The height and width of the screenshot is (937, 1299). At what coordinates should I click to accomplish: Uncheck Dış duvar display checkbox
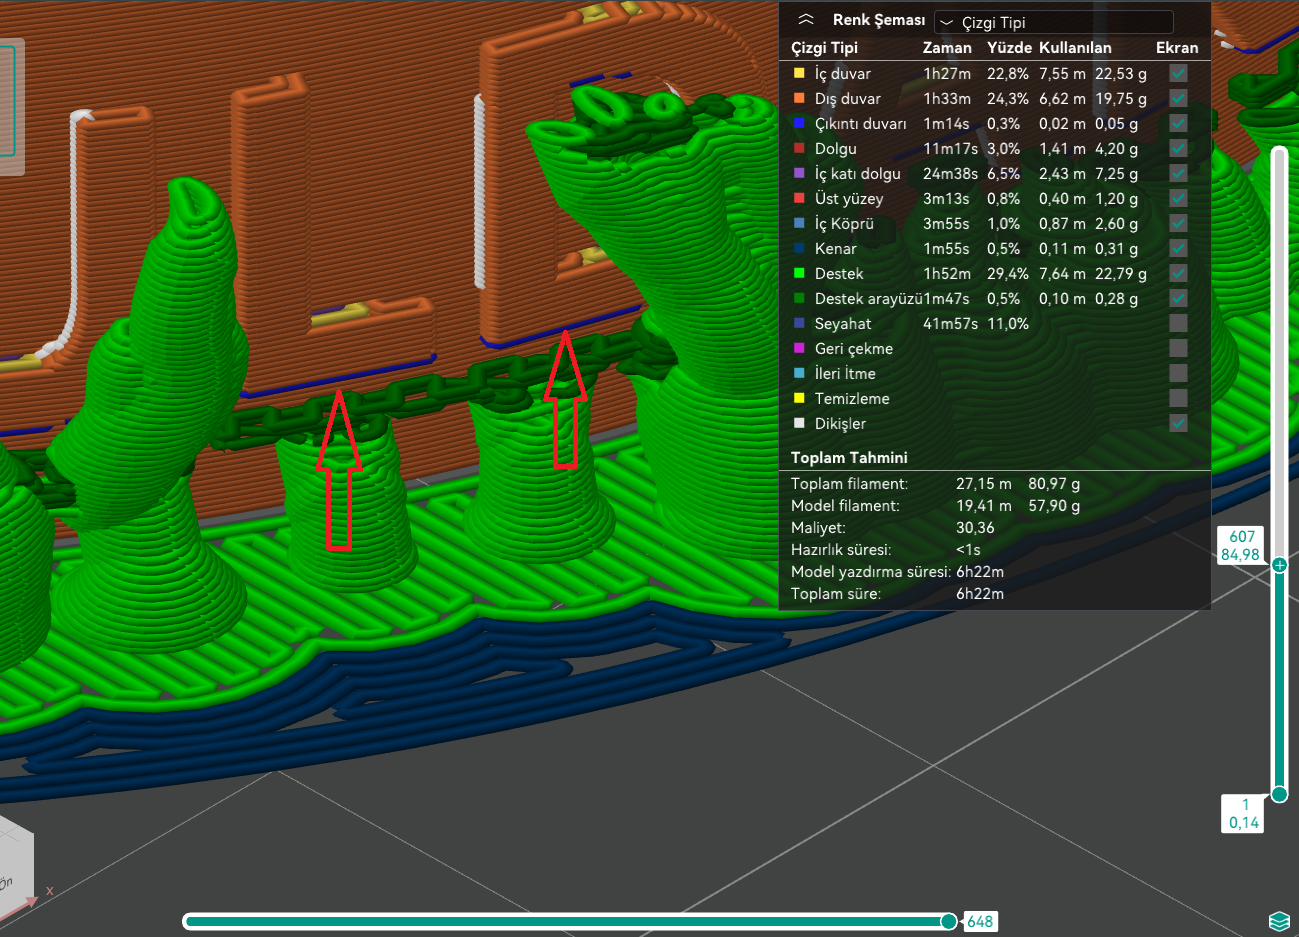point(1178,98)
